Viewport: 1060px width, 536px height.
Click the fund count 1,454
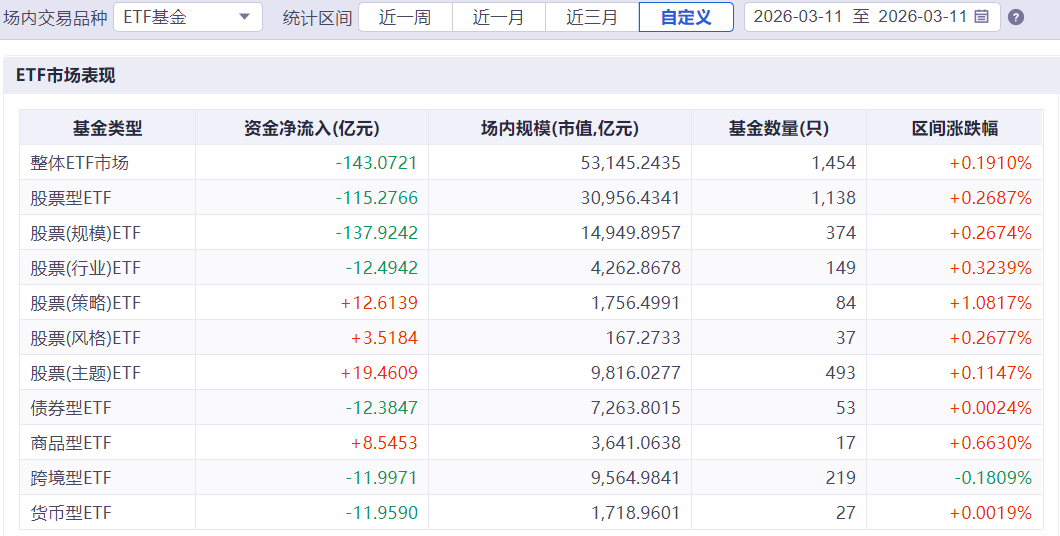coord(835,163)
